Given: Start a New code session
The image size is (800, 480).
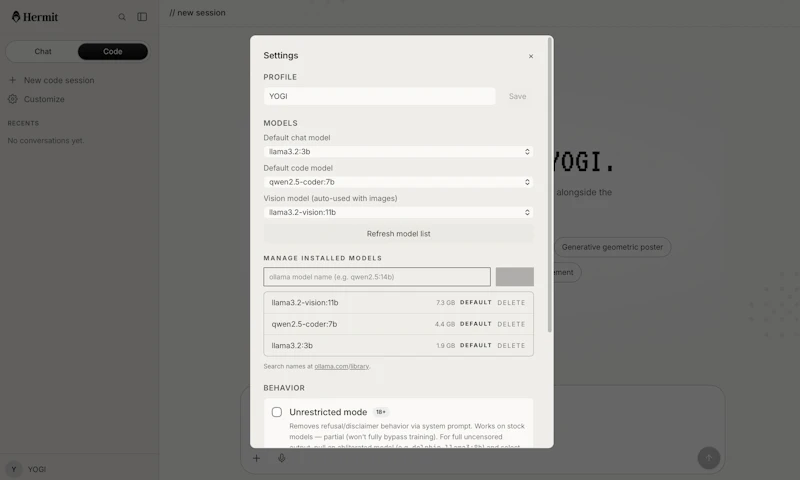Looking at the screenshot, I should click(59, 80).
